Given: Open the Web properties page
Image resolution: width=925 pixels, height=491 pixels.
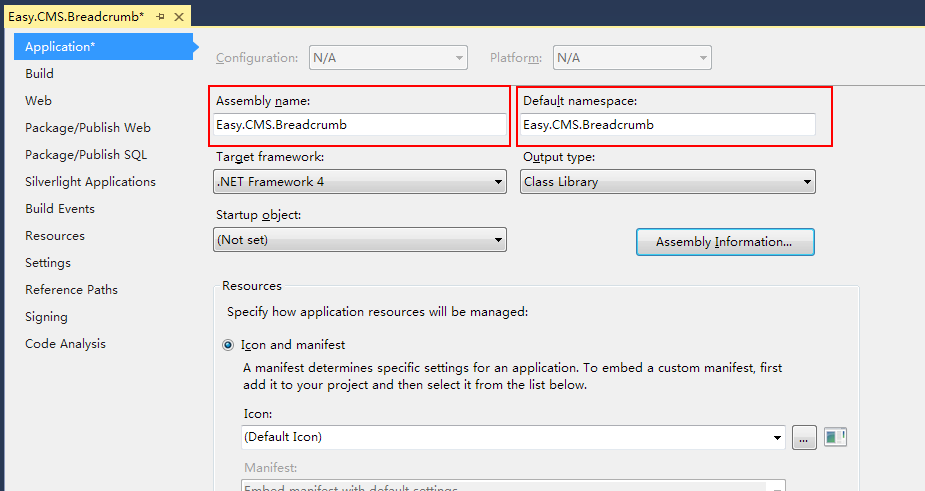Looking at the screenshot, I should [x=38, y=101].
